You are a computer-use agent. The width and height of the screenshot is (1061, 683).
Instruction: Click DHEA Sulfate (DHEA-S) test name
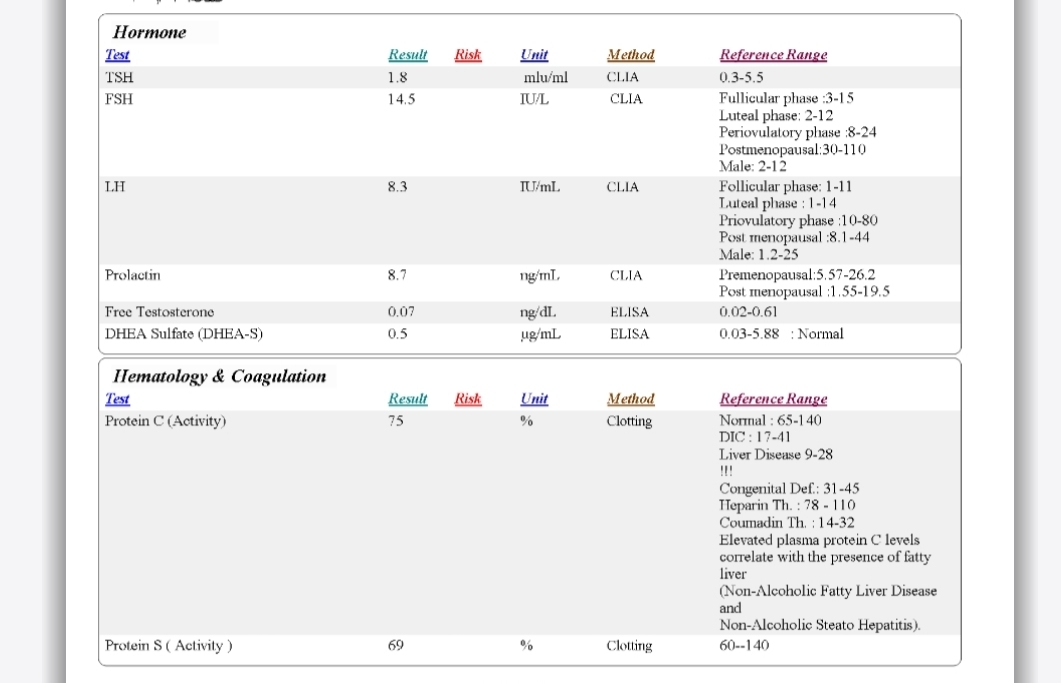[x=184, y=334]
